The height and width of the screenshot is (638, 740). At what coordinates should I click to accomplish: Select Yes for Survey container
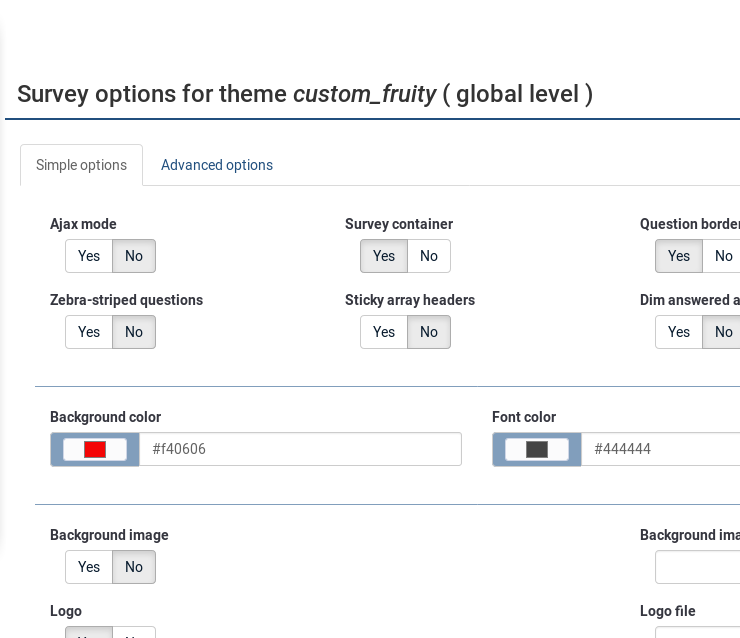tap(384, 256)
